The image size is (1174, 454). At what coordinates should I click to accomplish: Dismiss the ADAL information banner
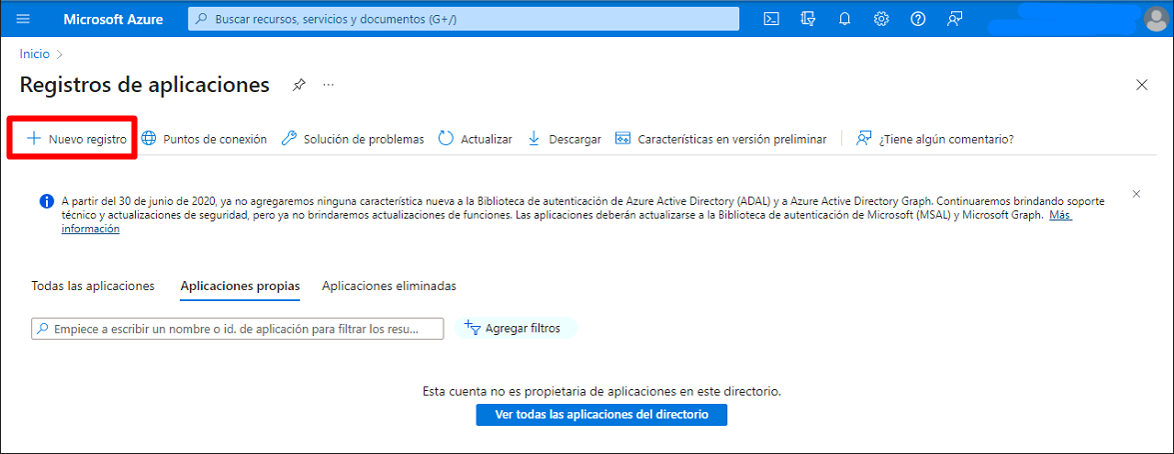coord(1137,194)
